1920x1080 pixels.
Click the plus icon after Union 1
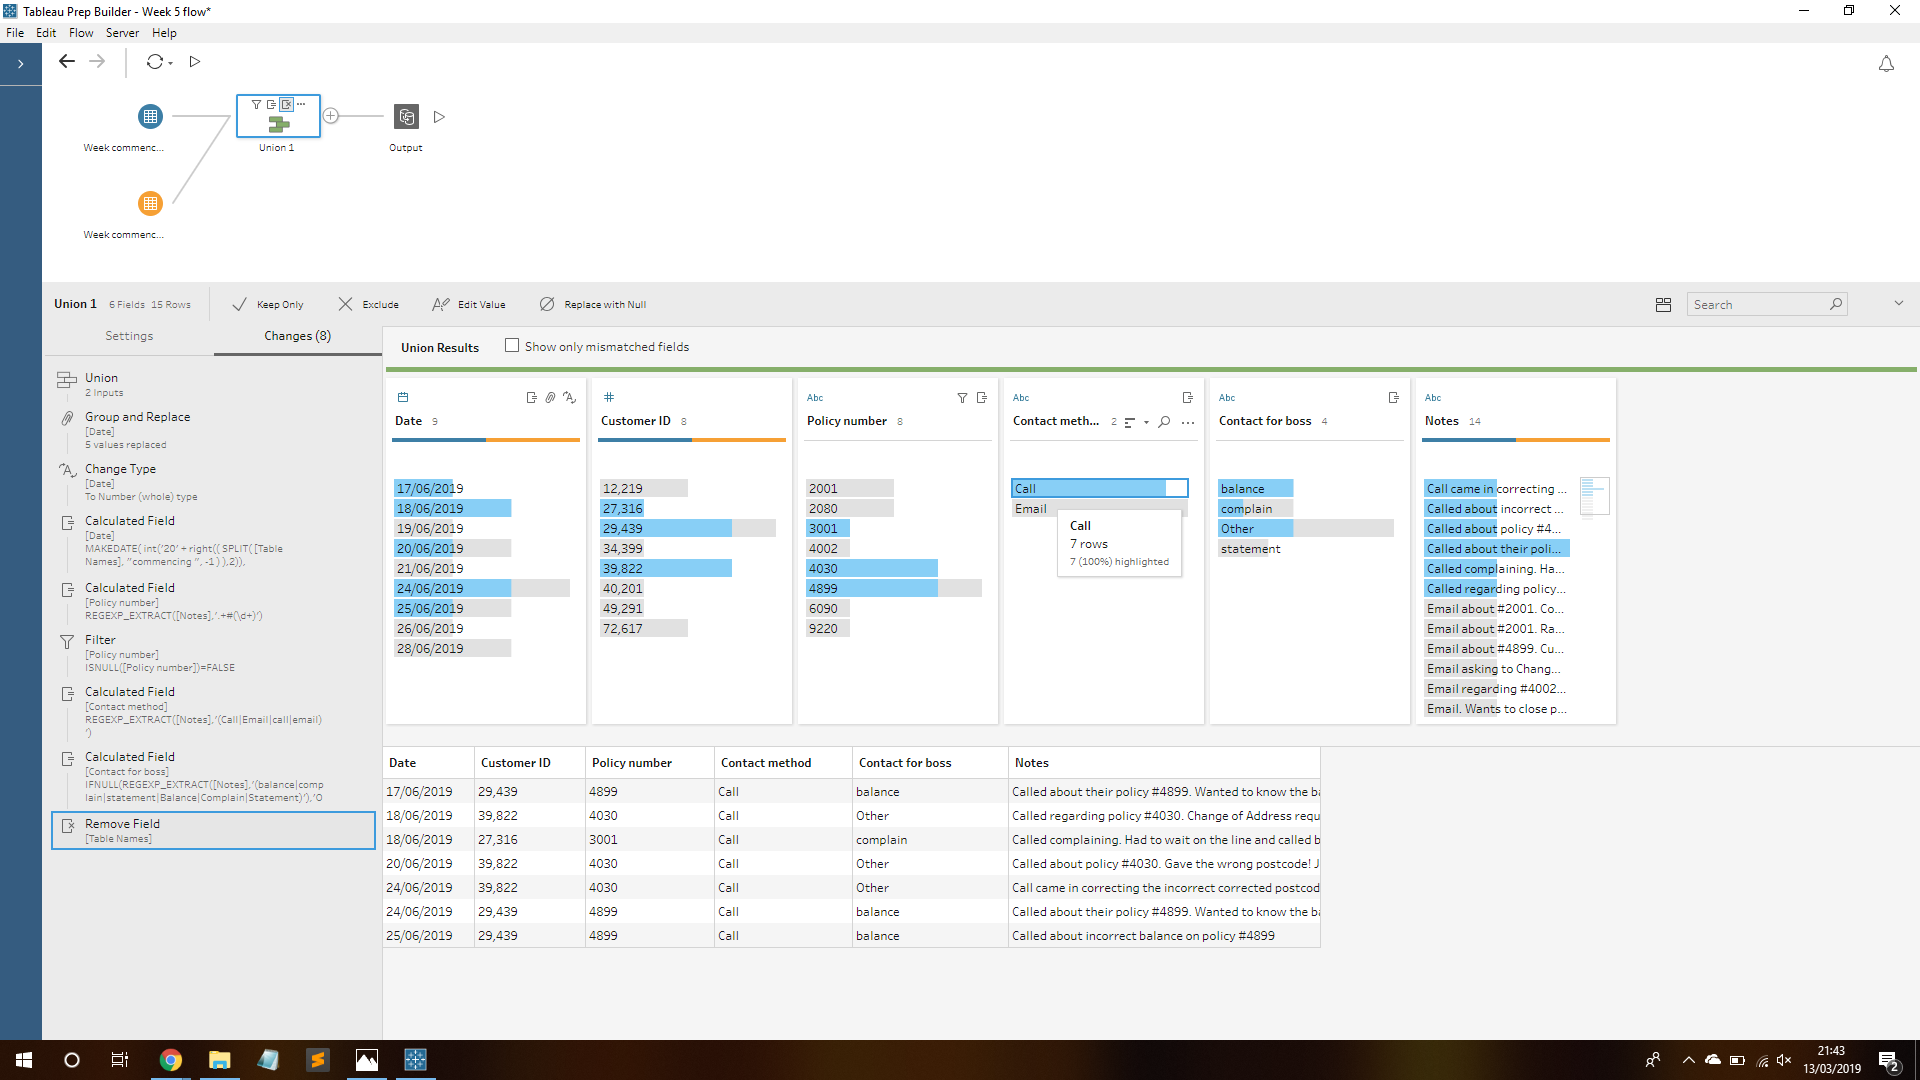(331, 116)
